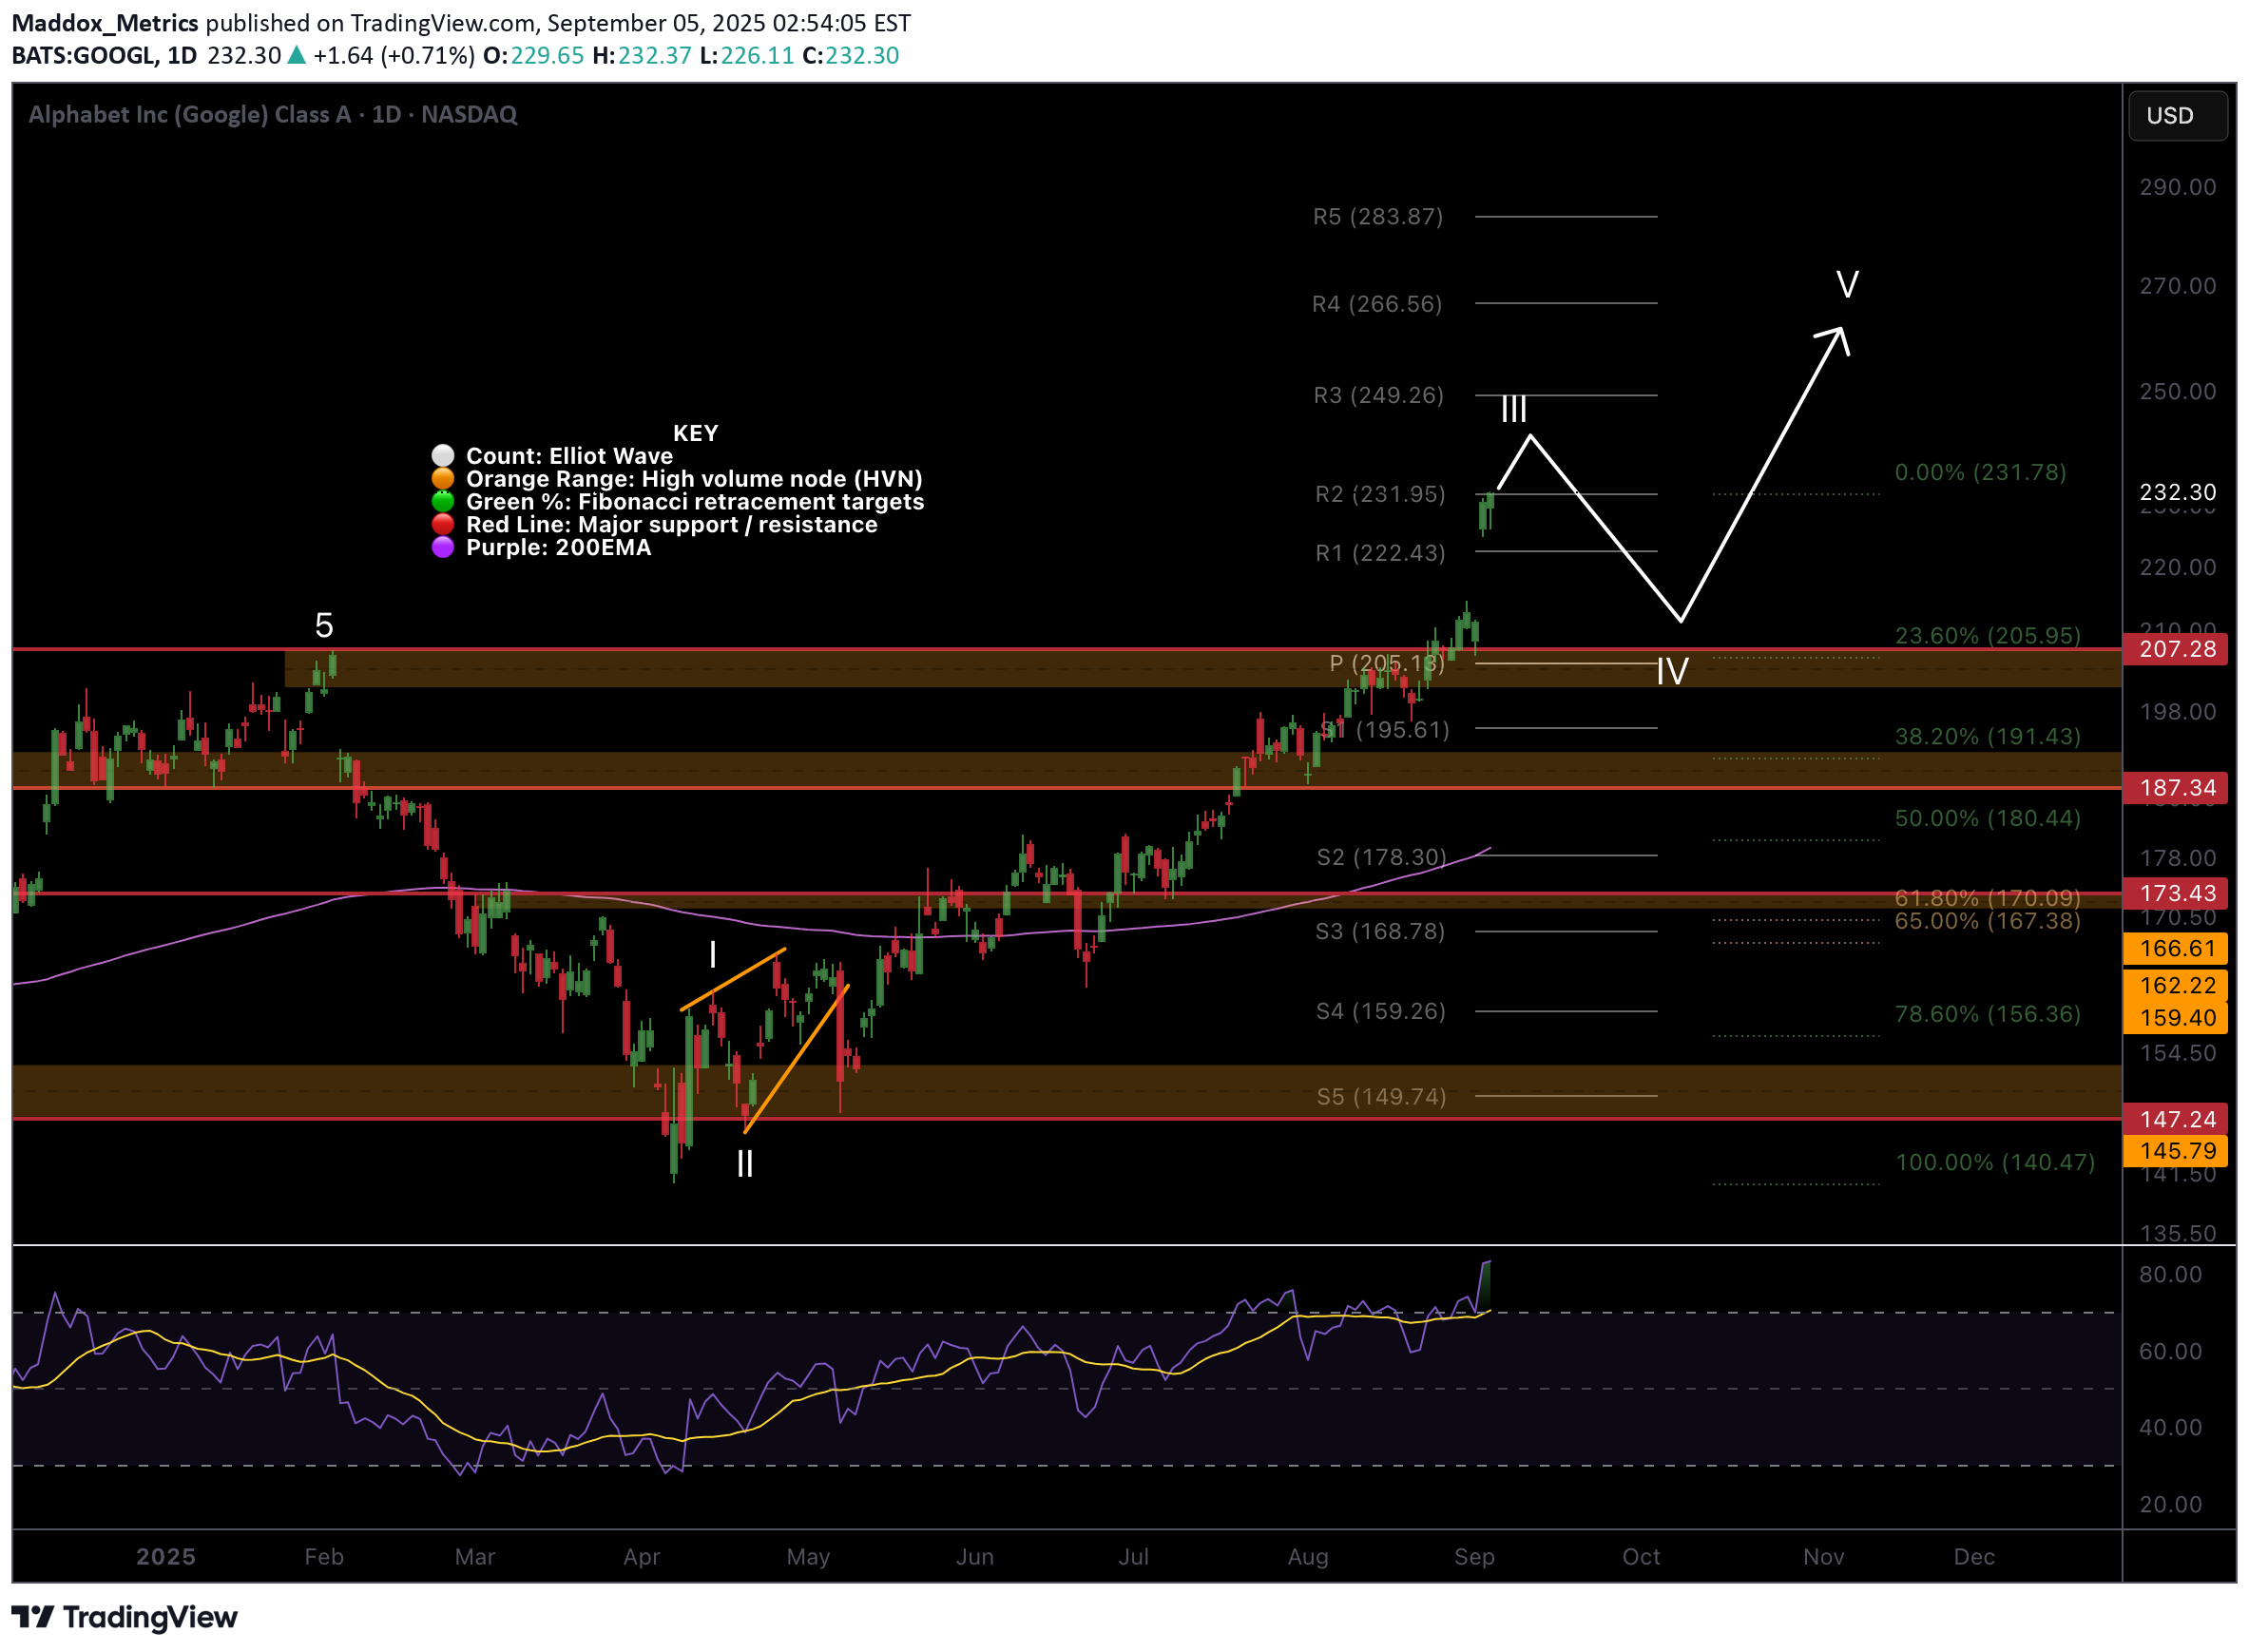This screenshot has height=1652, width=2249.
Task: Select the 207.28 red price label
Action: (x=2178, y=649)
